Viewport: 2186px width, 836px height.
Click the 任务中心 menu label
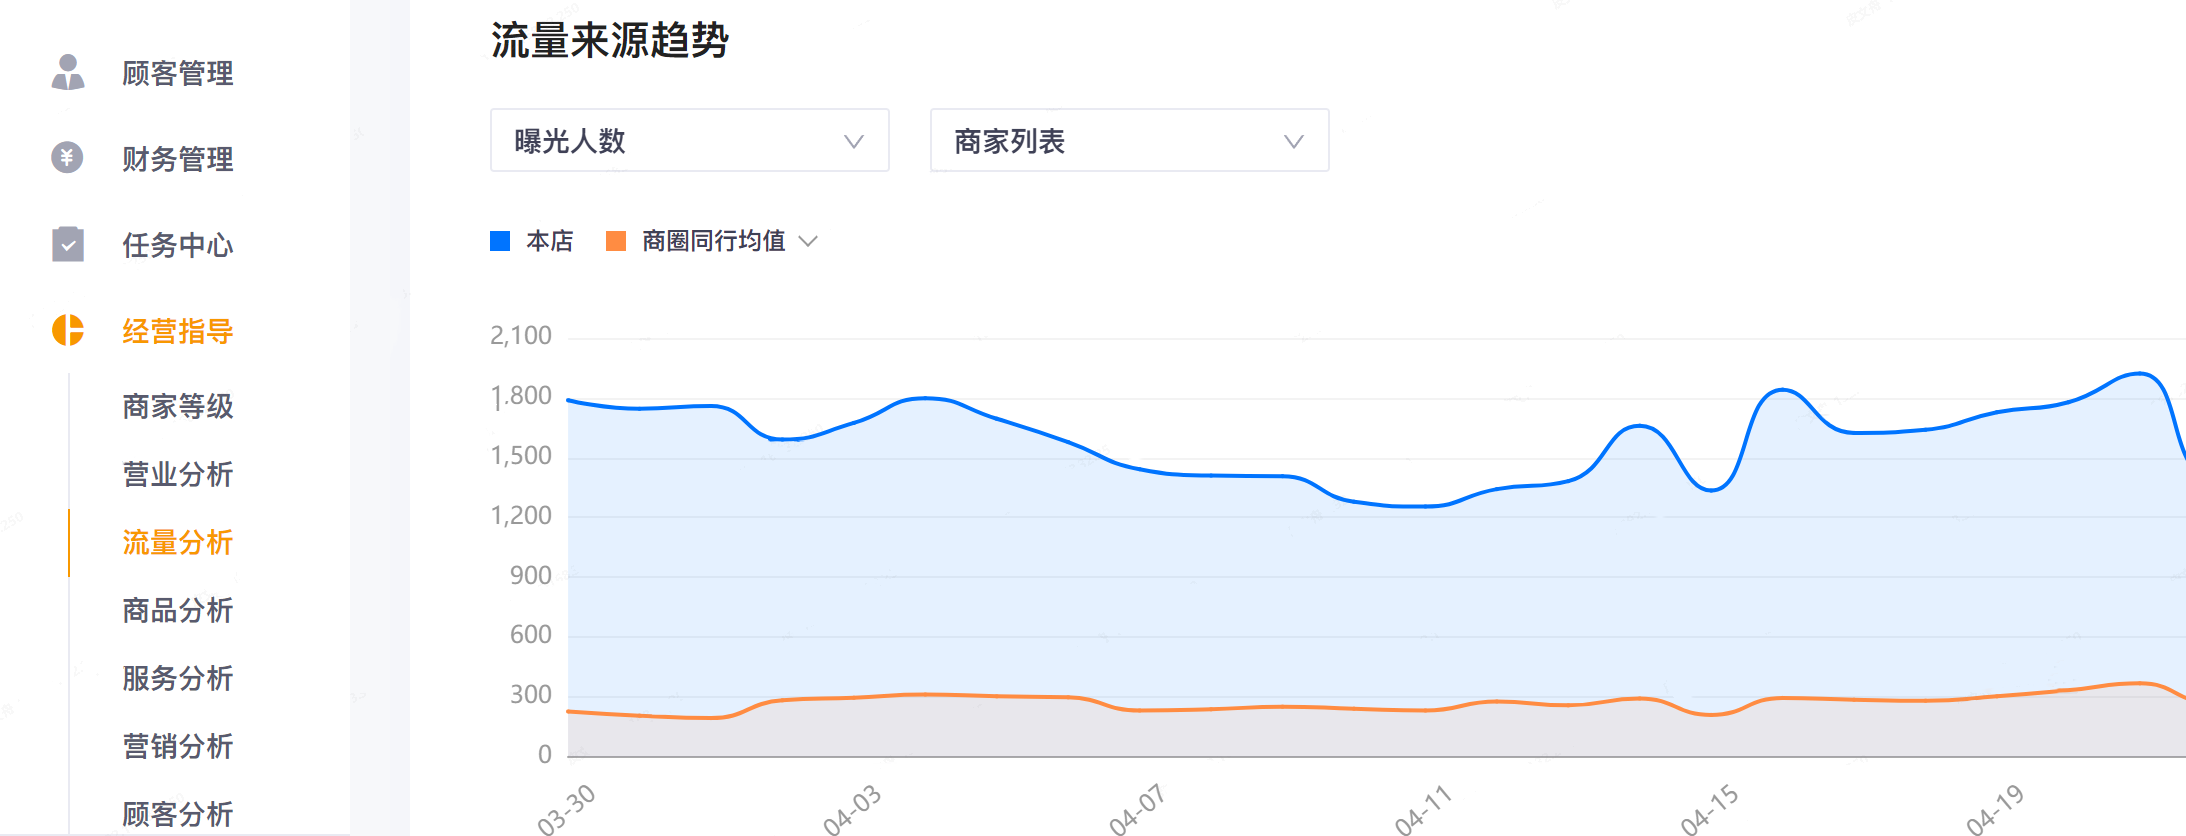pos(178,245)
